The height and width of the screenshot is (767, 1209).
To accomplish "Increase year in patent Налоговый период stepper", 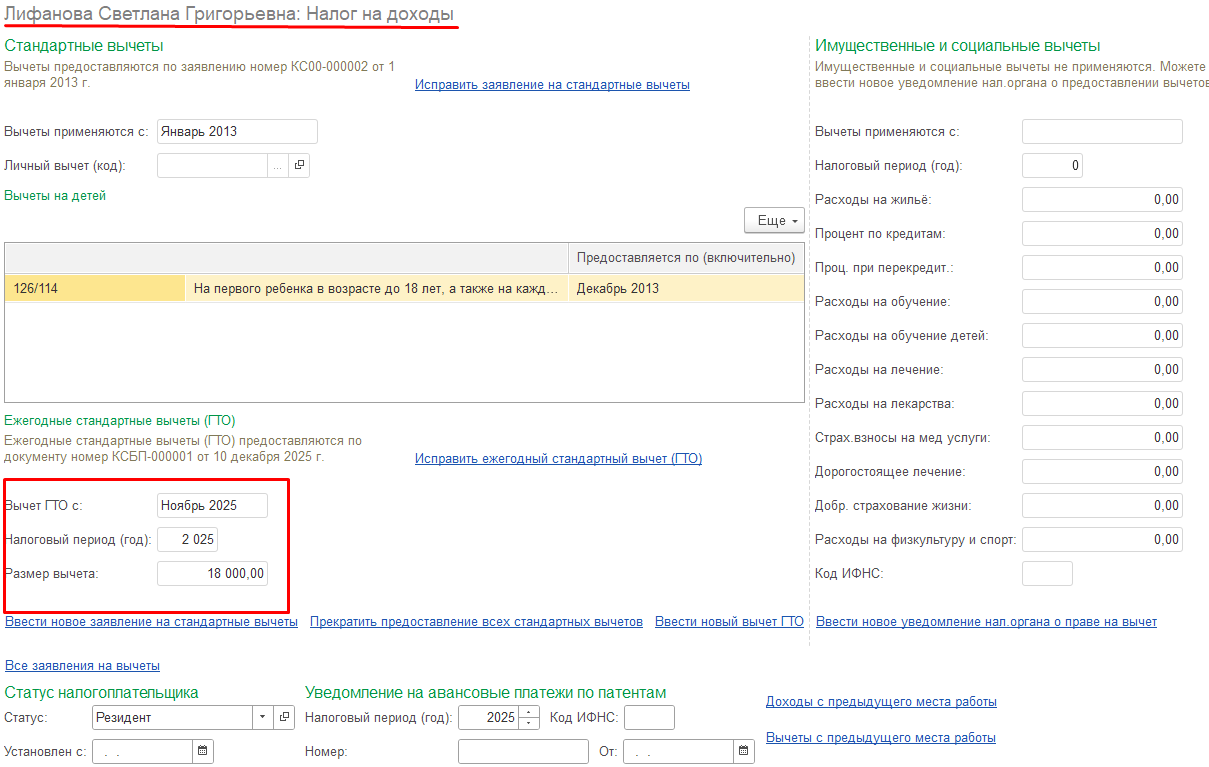I will tap(529, 712).
